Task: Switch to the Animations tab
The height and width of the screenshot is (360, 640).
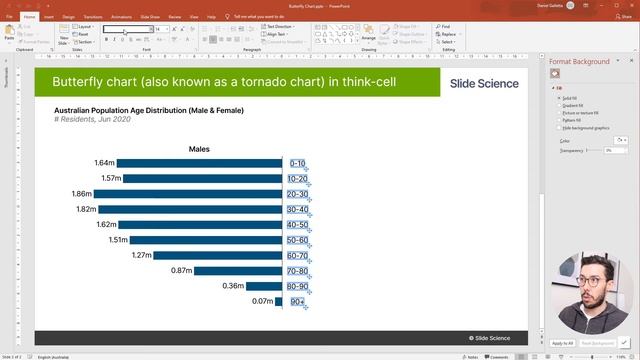Action: tap(121, 17)
